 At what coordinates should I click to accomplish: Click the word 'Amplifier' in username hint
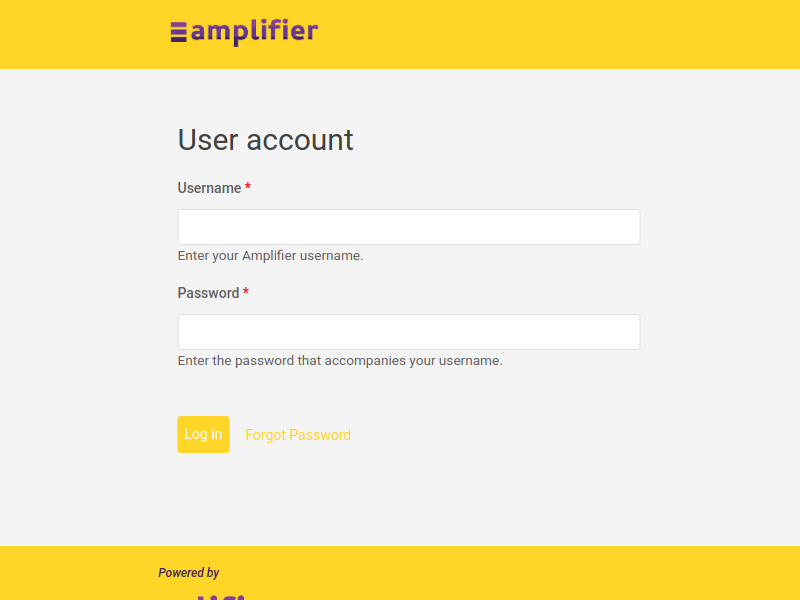[270, 256]
